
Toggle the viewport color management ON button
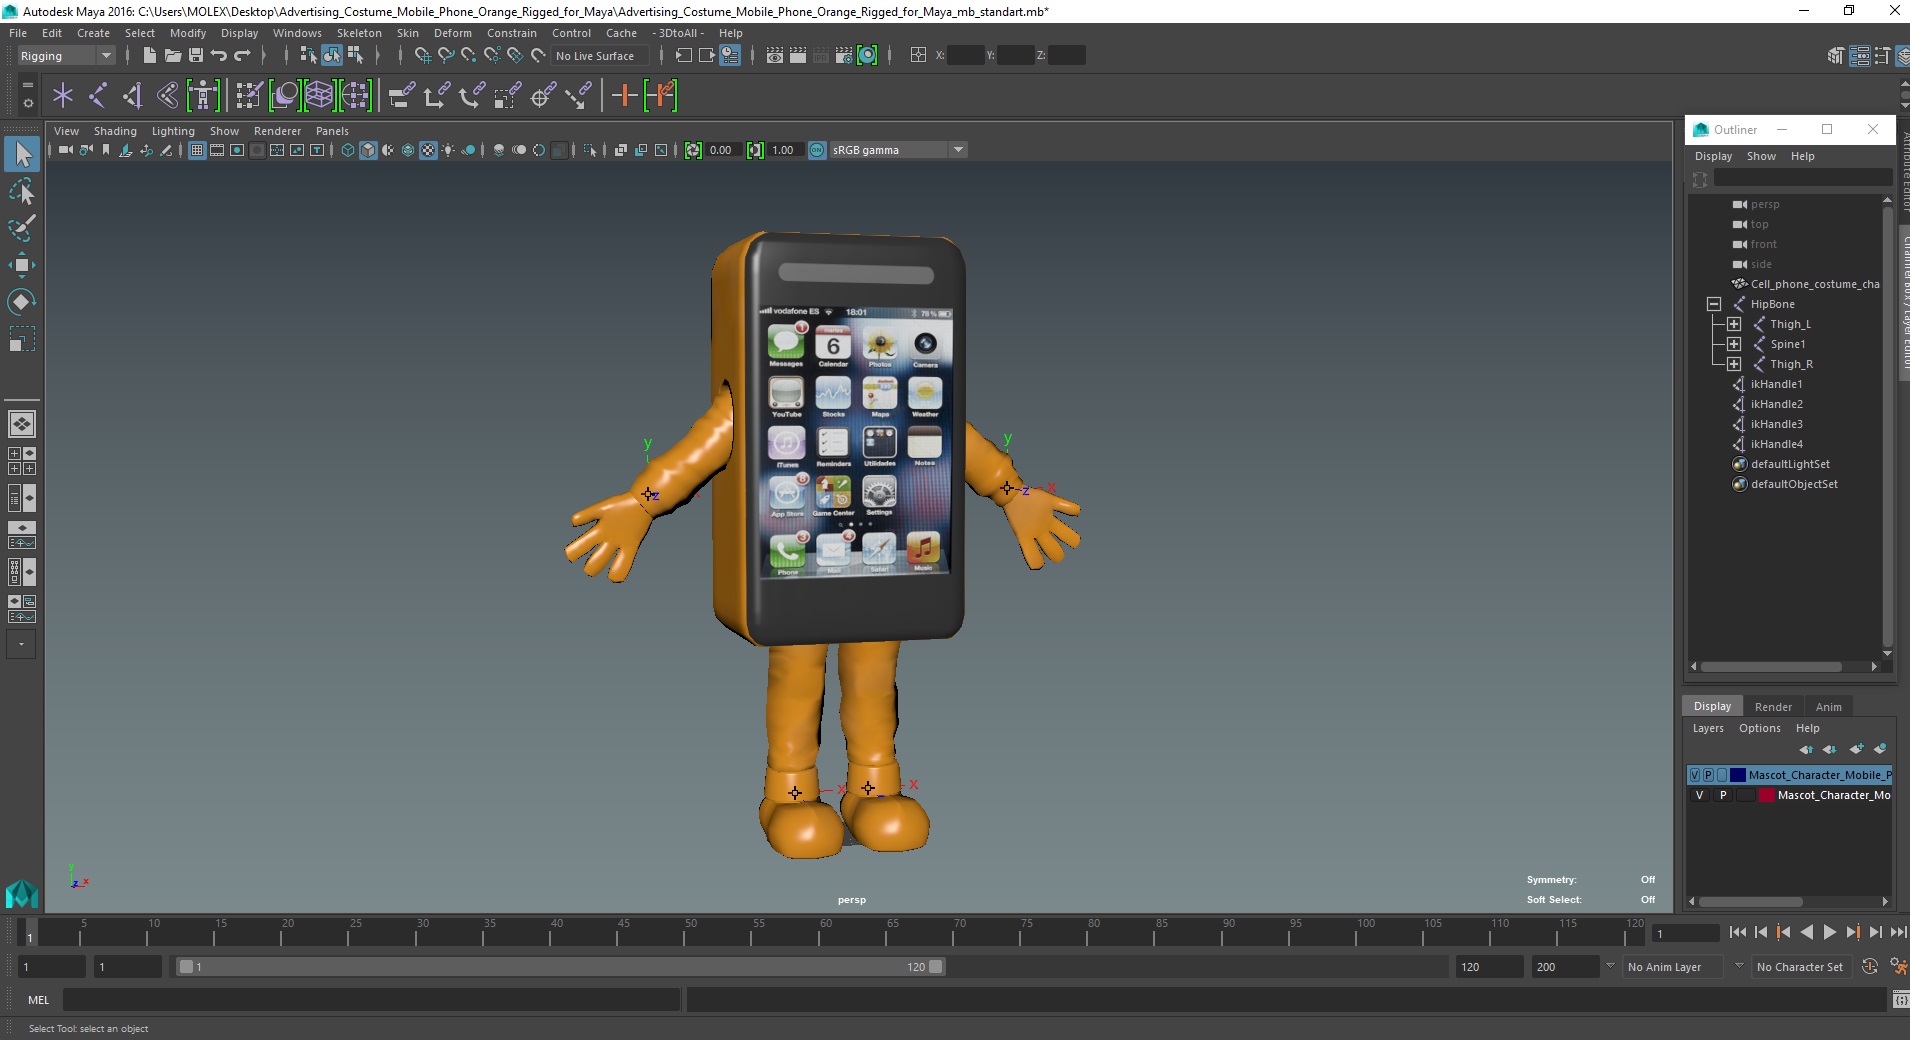817,150
